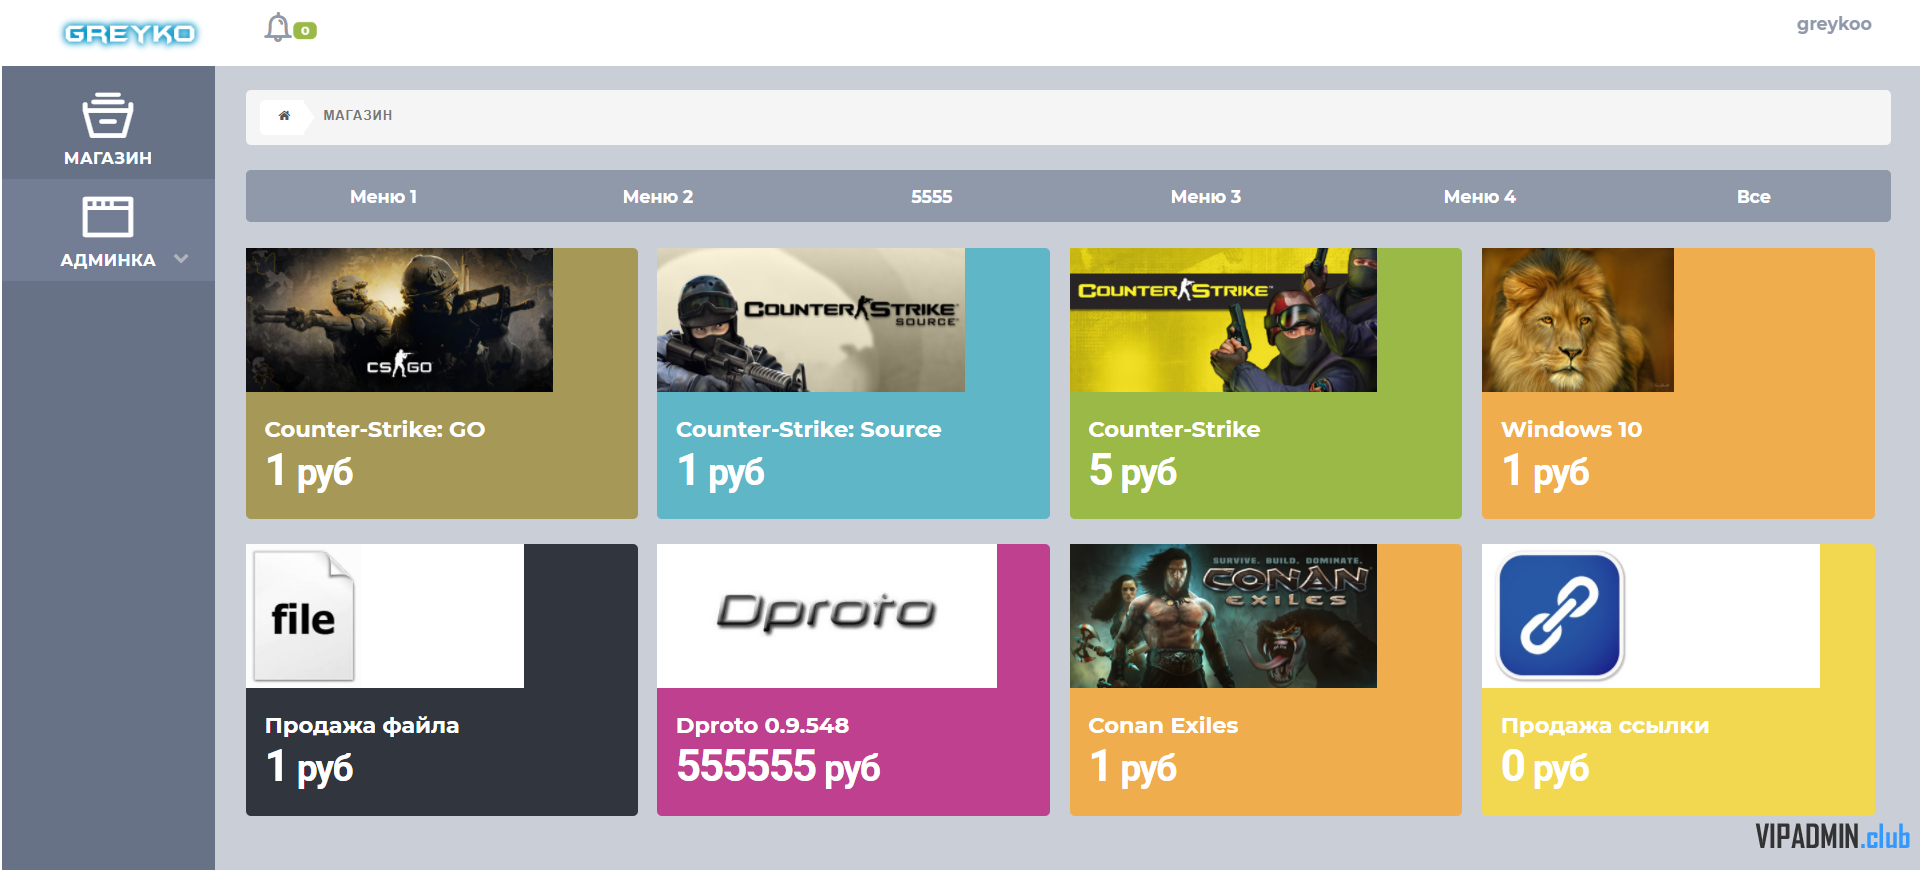The image size is (1920, 870).
Task: Open the shop basket icon in sidebar
Action: coord(108,114)
